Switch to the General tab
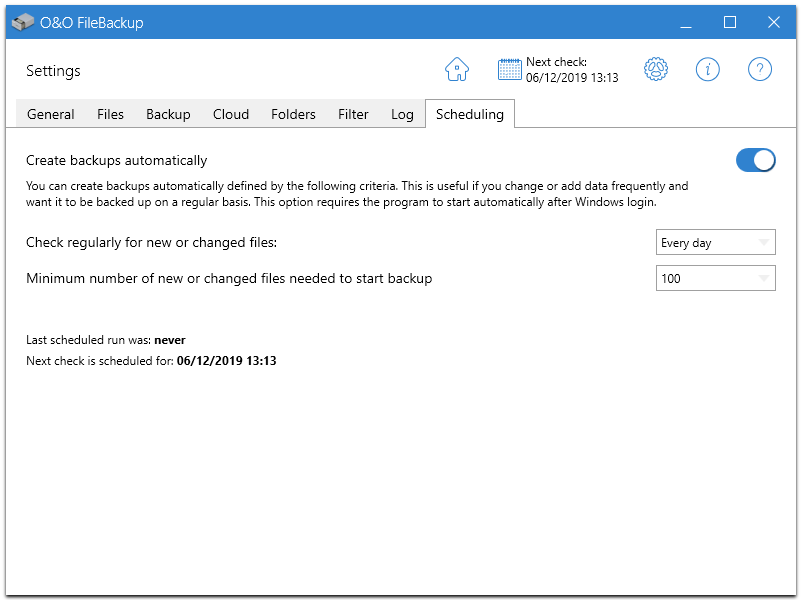The height and width of the screenshot is (604, 804). click(51, 114)
